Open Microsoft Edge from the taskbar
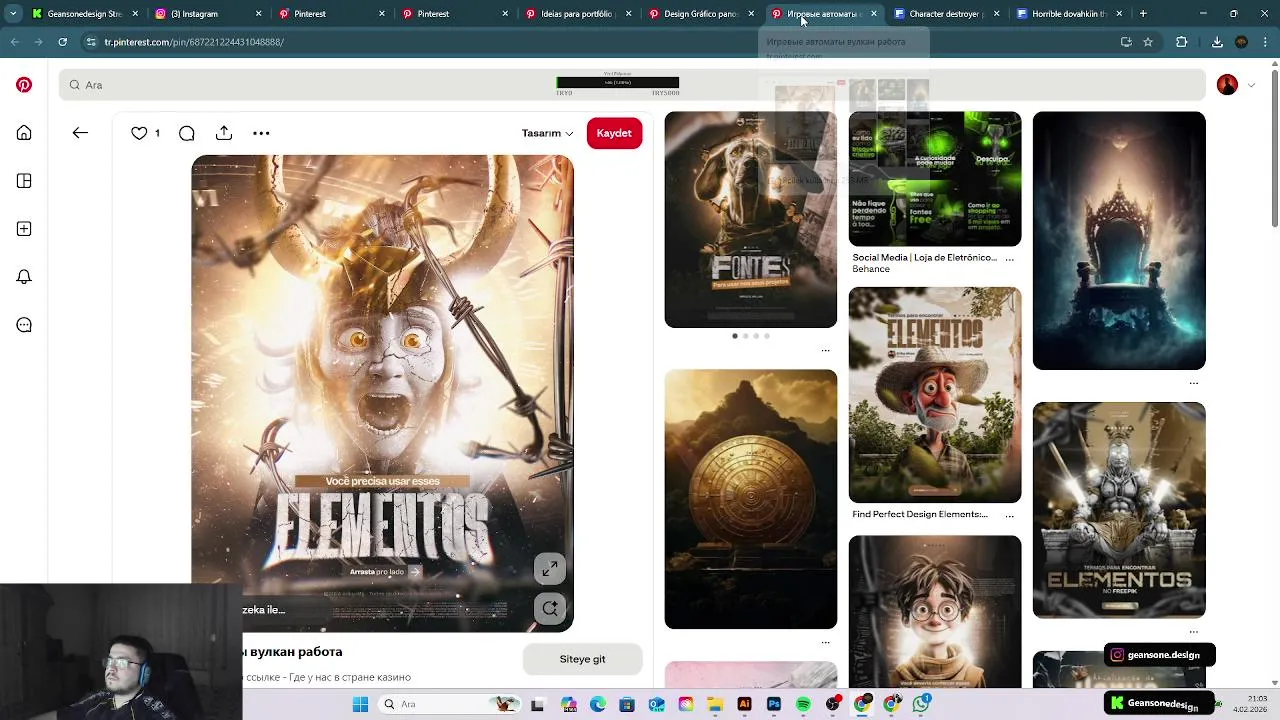This screenshot has height=720, width=1280. tap(597, 704)
